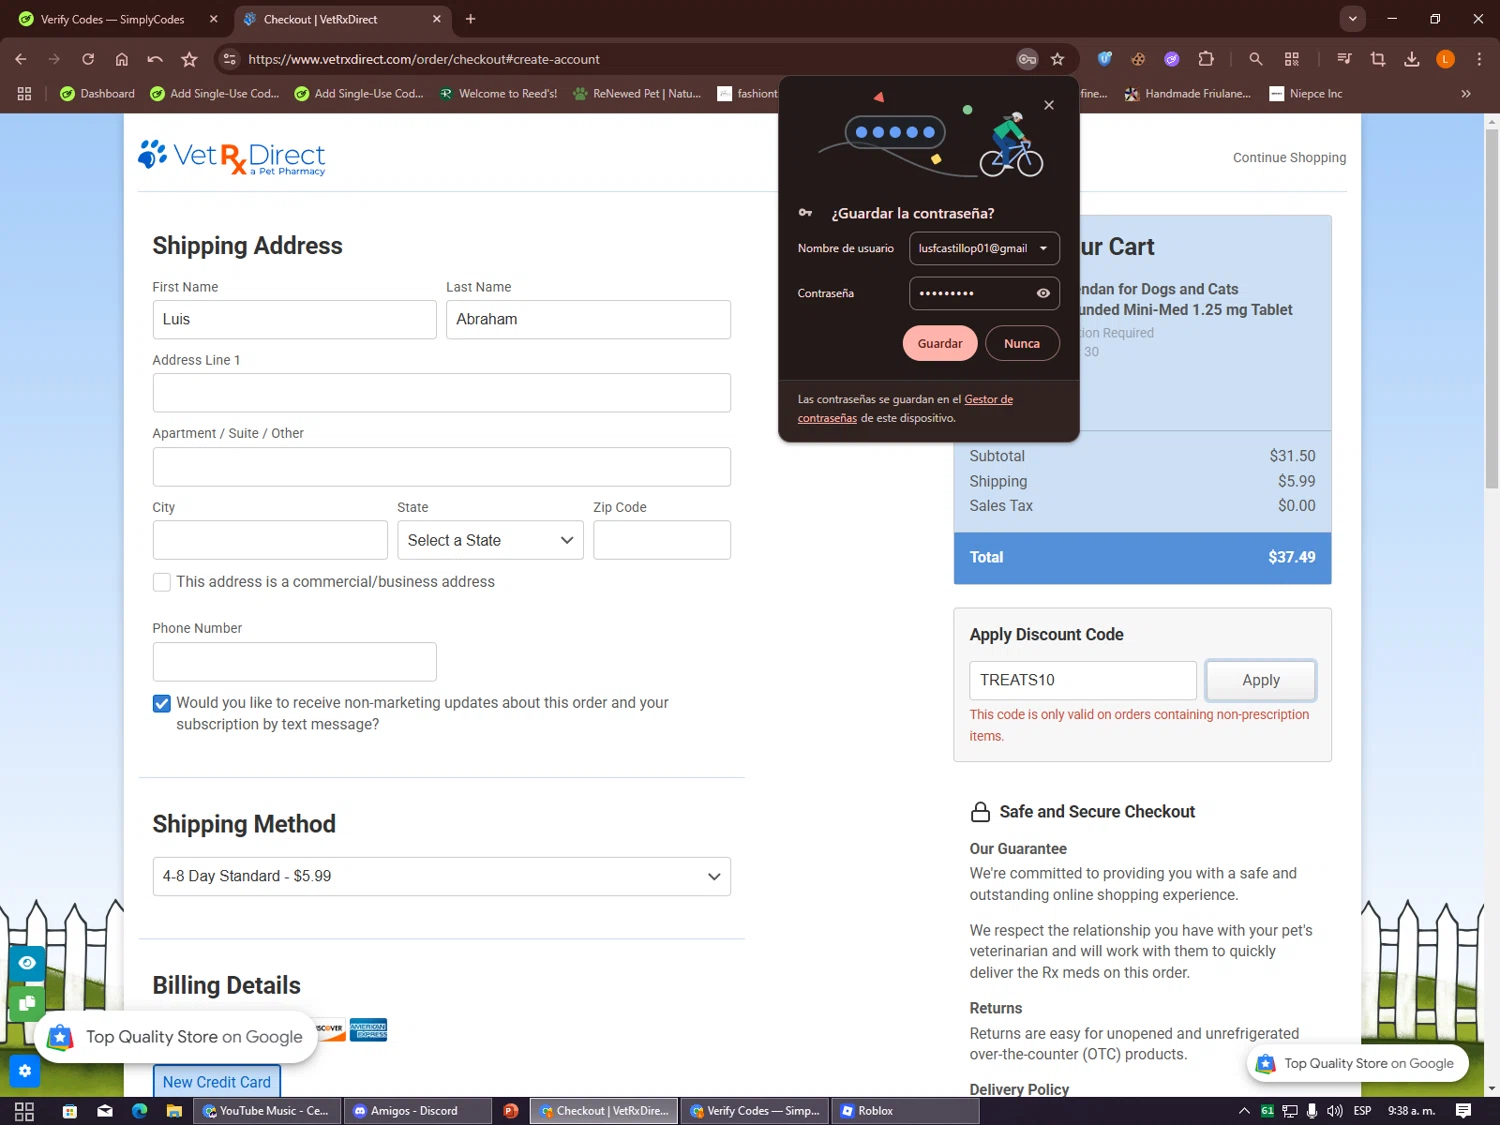Image resolution: width=1500 pixels, height=1125 pixels.
Task: Open the tab search dropdown in title bar
Action: pos(1352,18)
